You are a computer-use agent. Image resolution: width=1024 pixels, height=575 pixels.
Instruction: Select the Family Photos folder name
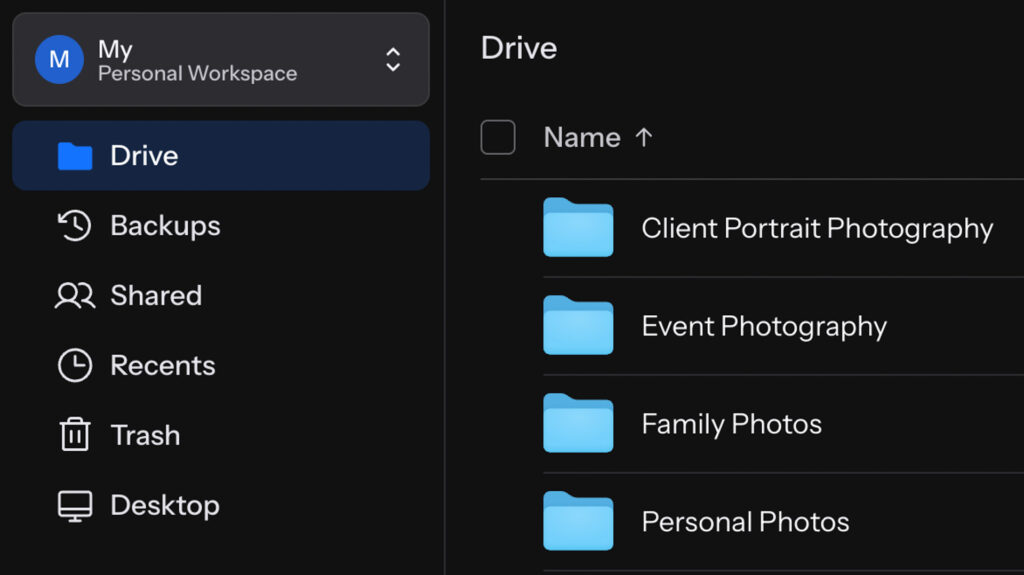point(731,425)
